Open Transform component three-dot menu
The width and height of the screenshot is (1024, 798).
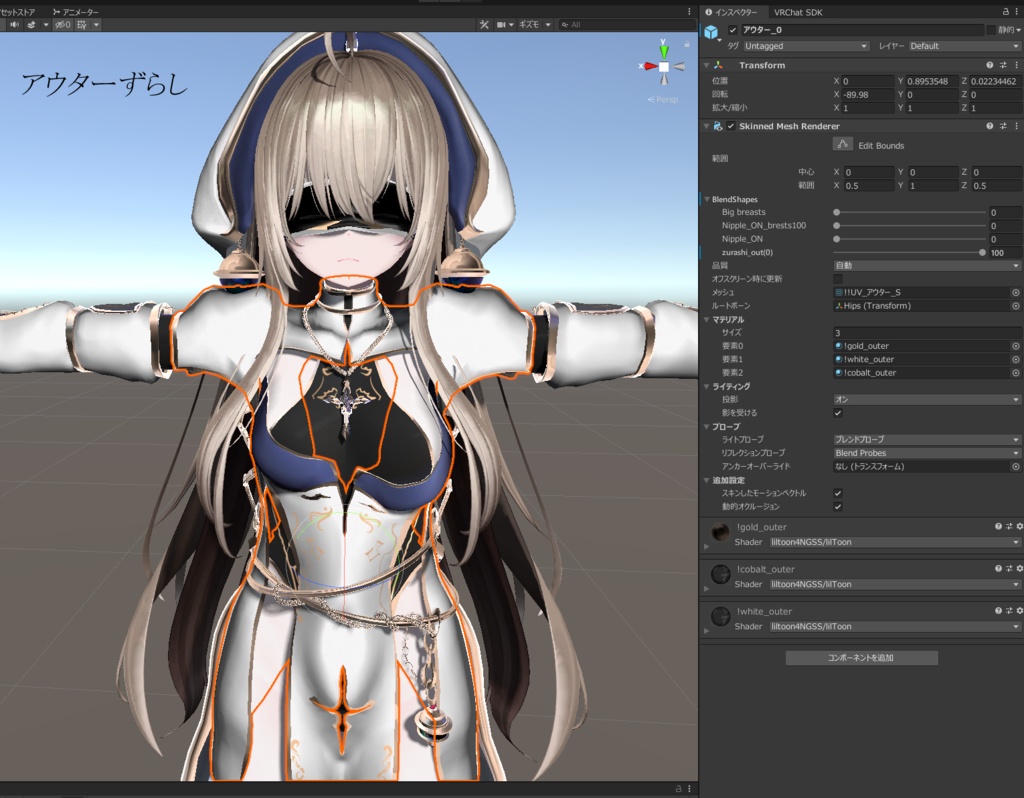click(x=1016, y=65)
